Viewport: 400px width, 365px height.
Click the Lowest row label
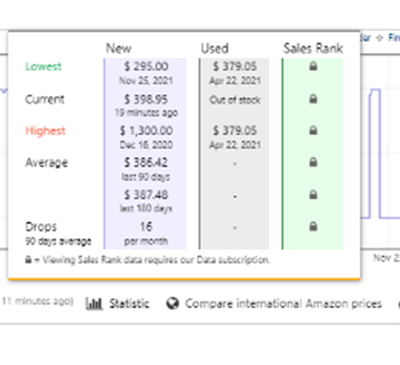(44, 66)
